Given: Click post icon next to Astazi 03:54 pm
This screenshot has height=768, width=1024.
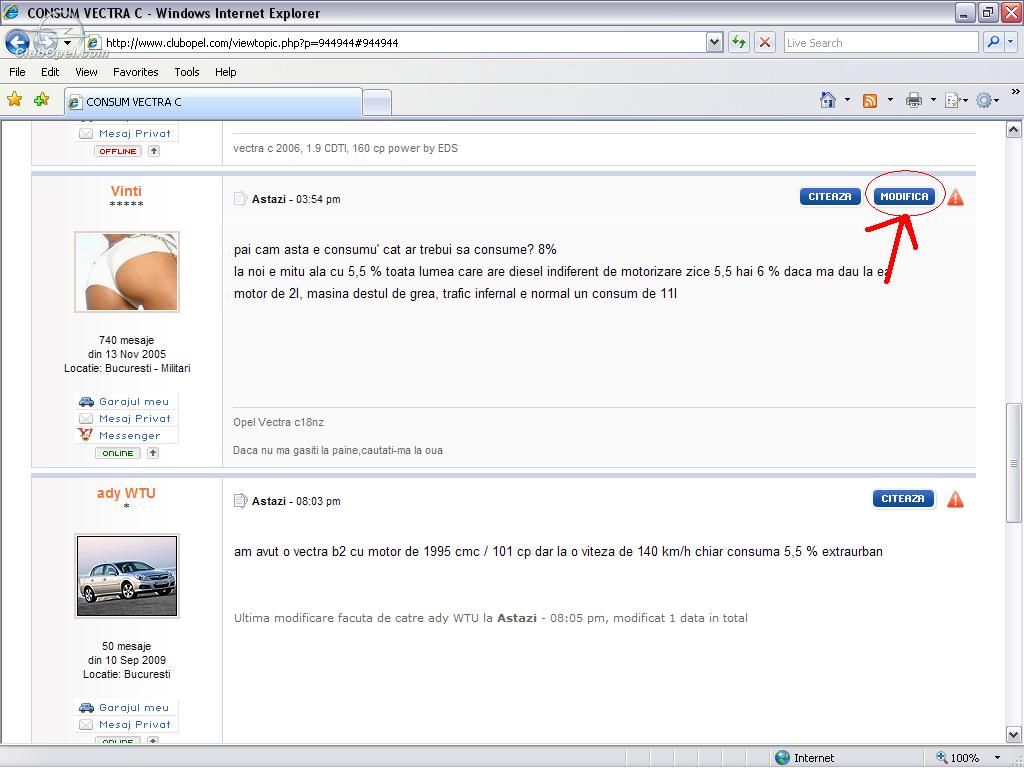Looking at the screenshot, I should coord(240,199).
